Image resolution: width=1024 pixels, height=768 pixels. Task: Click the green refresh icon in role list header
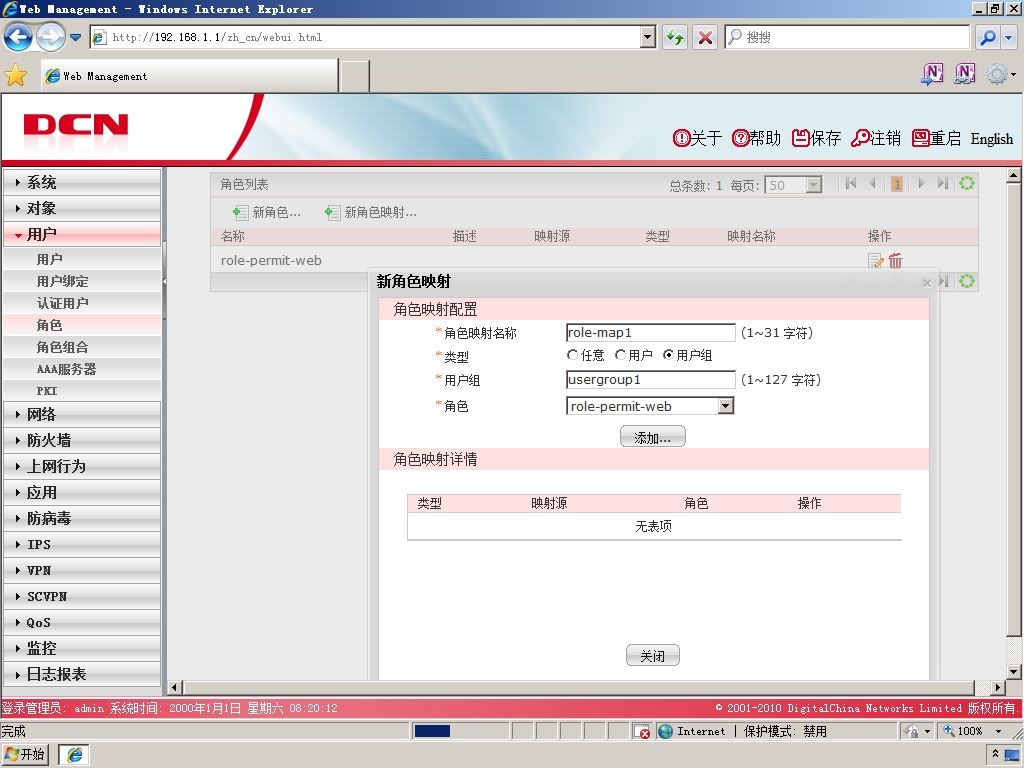coord(967,184)
